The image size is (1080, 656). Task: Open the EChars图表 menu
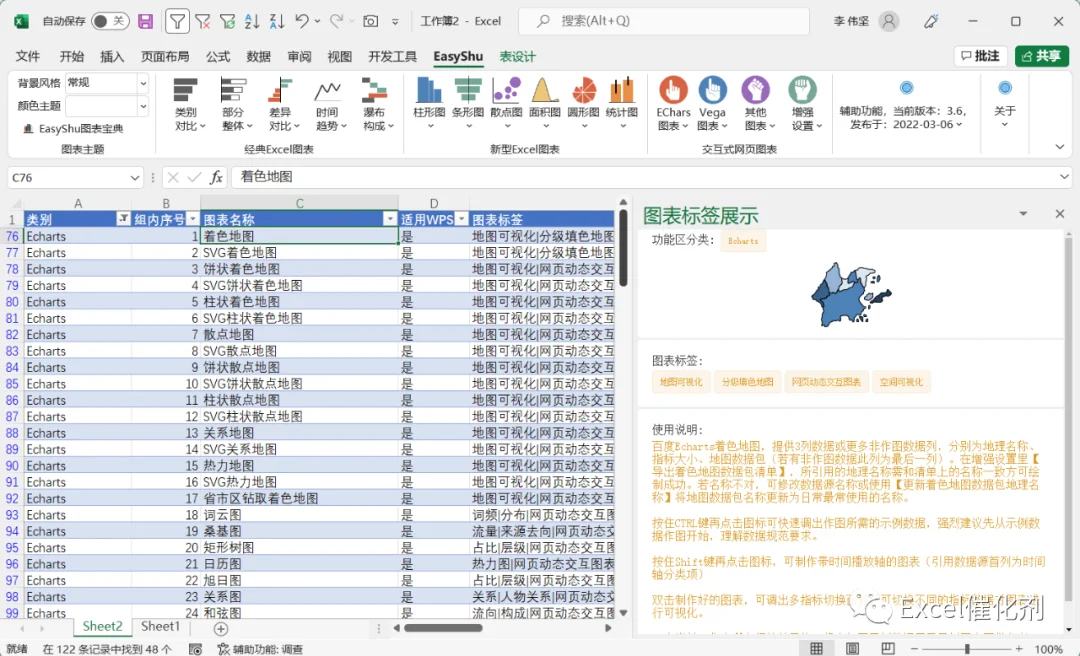(673, 103)
